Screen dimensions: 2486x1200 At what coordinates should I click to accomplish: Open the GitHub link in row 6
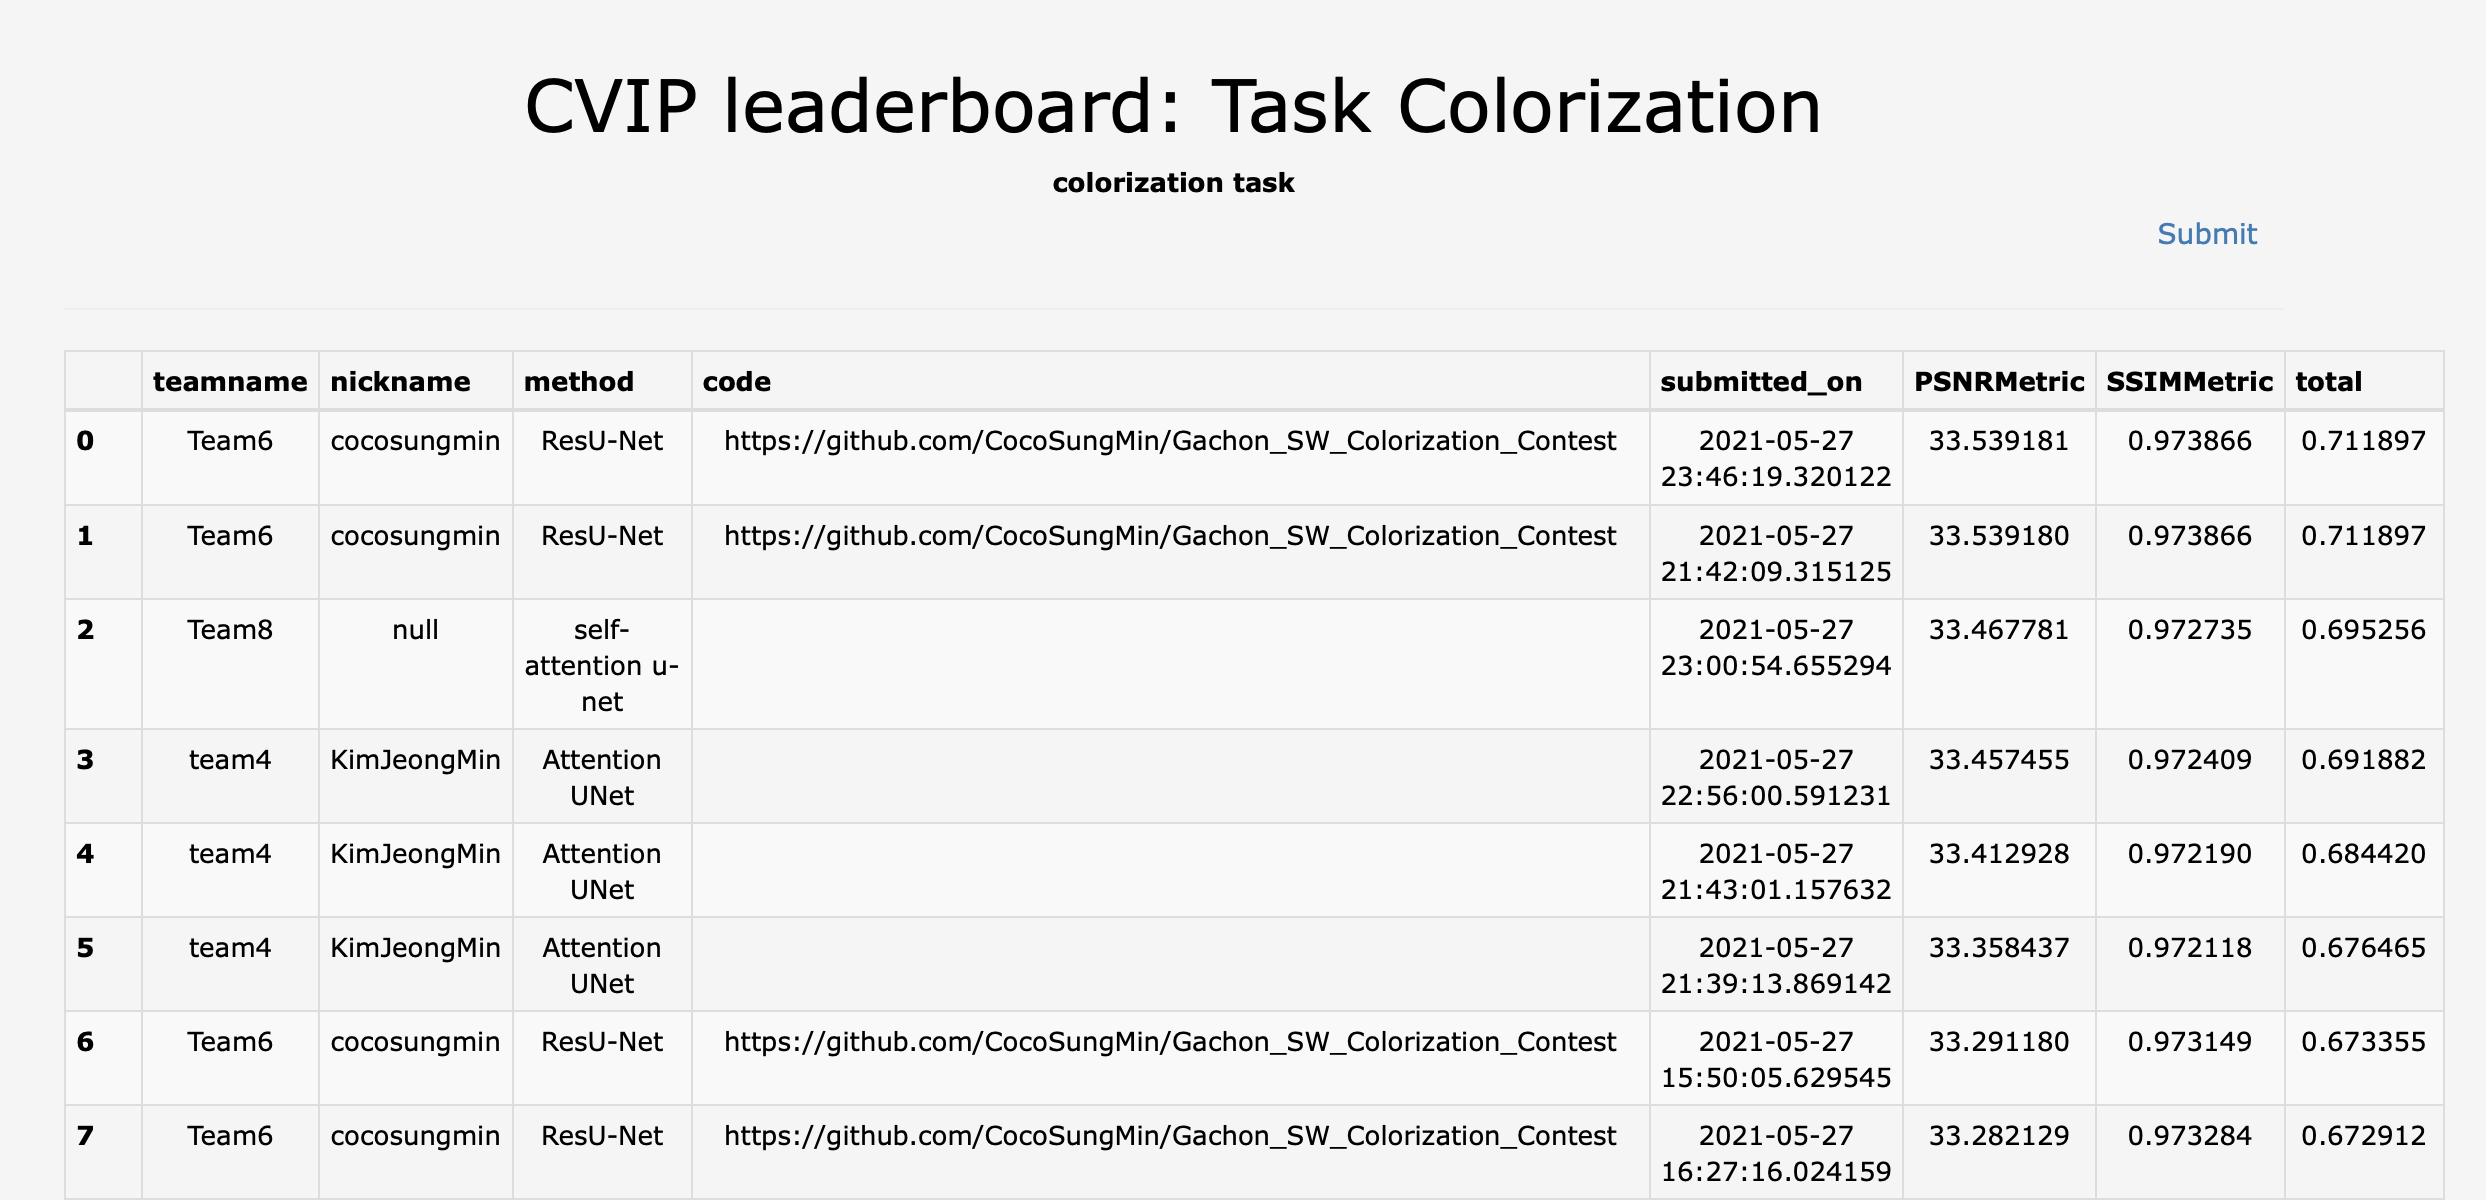[1170, 1042]
